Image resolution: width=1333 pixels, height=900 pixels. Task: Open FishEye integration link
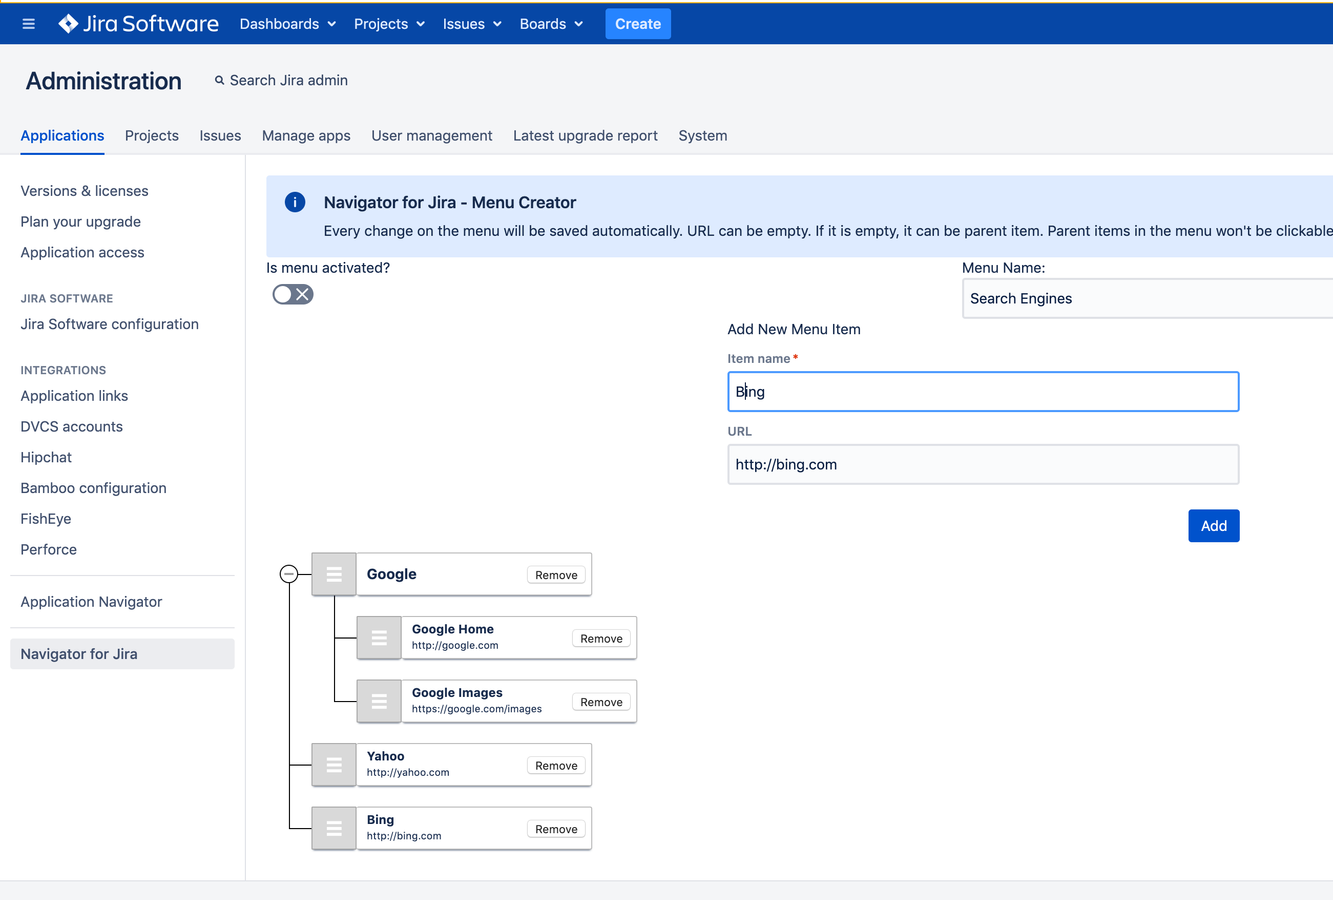pos(46,519)
